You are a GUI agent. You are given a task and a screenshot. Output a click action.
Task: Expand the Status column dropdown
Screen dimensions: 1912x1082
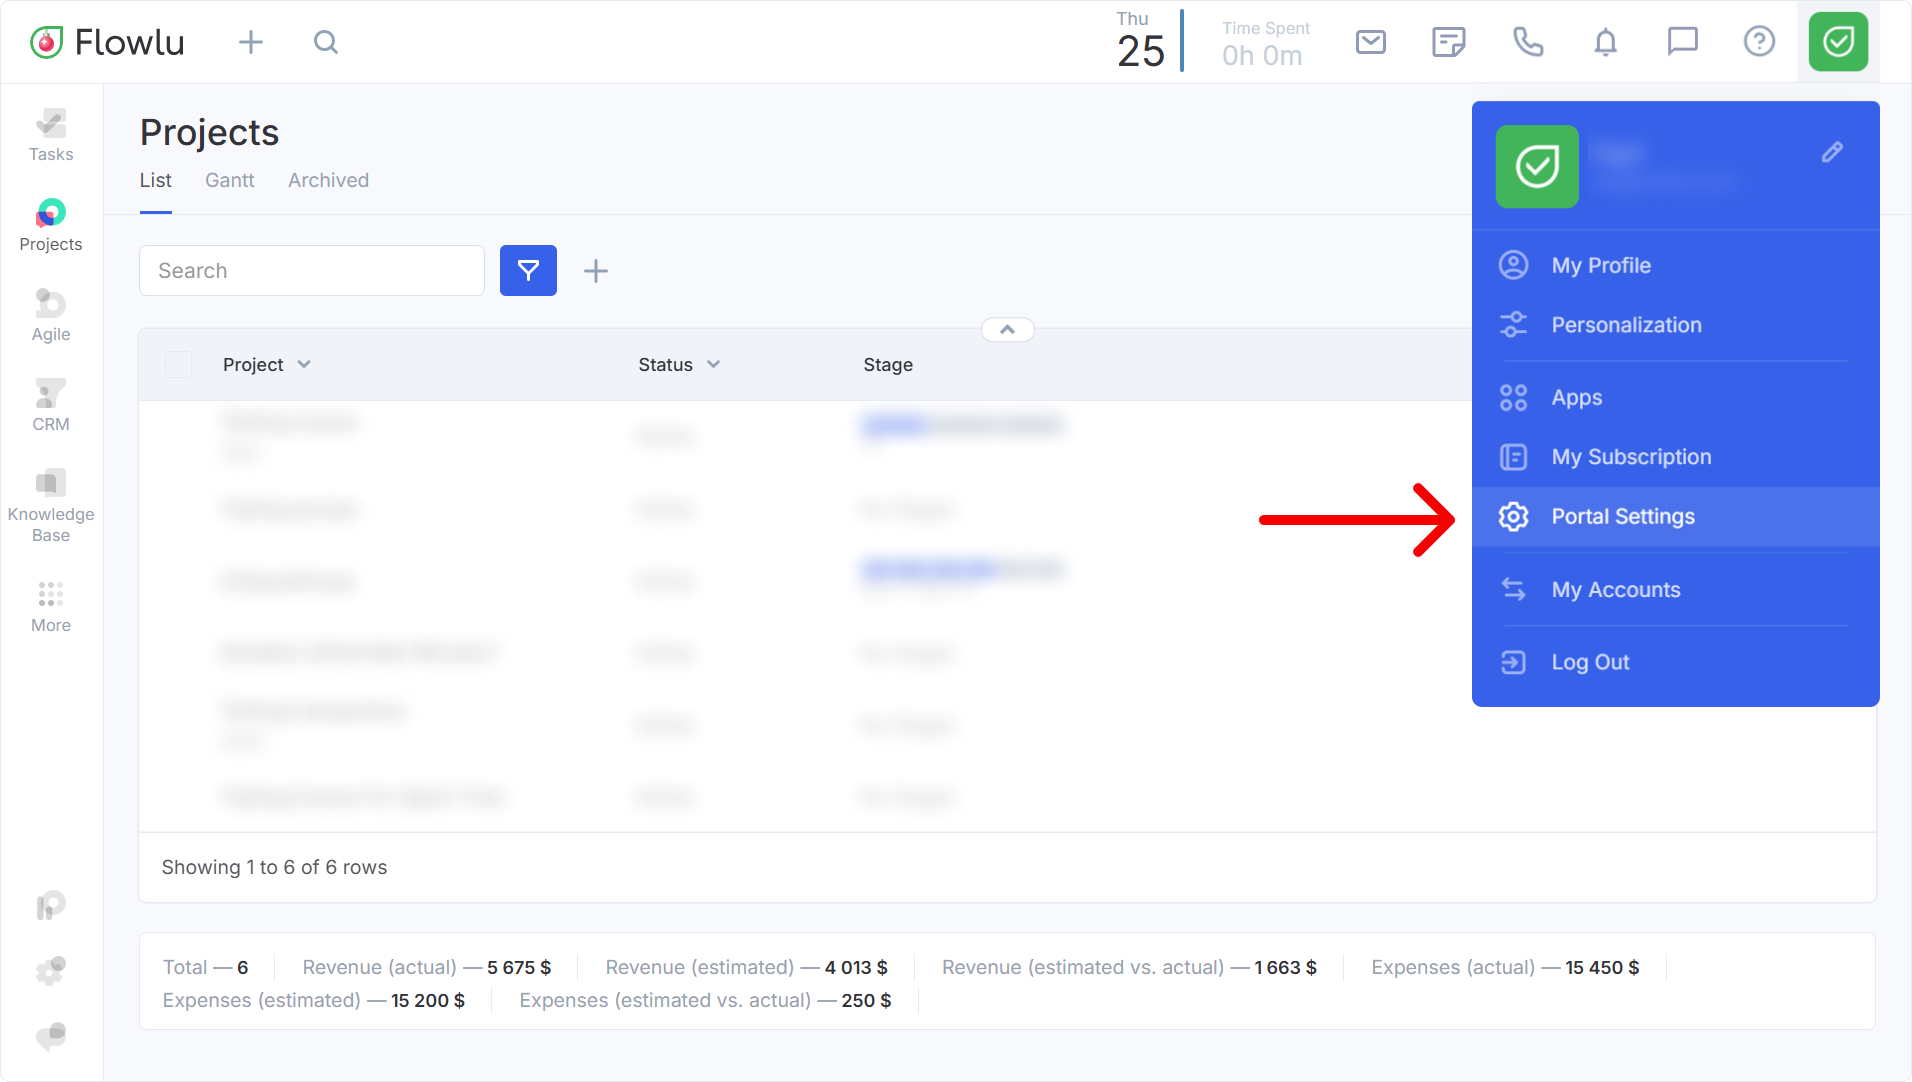(713, 365)
